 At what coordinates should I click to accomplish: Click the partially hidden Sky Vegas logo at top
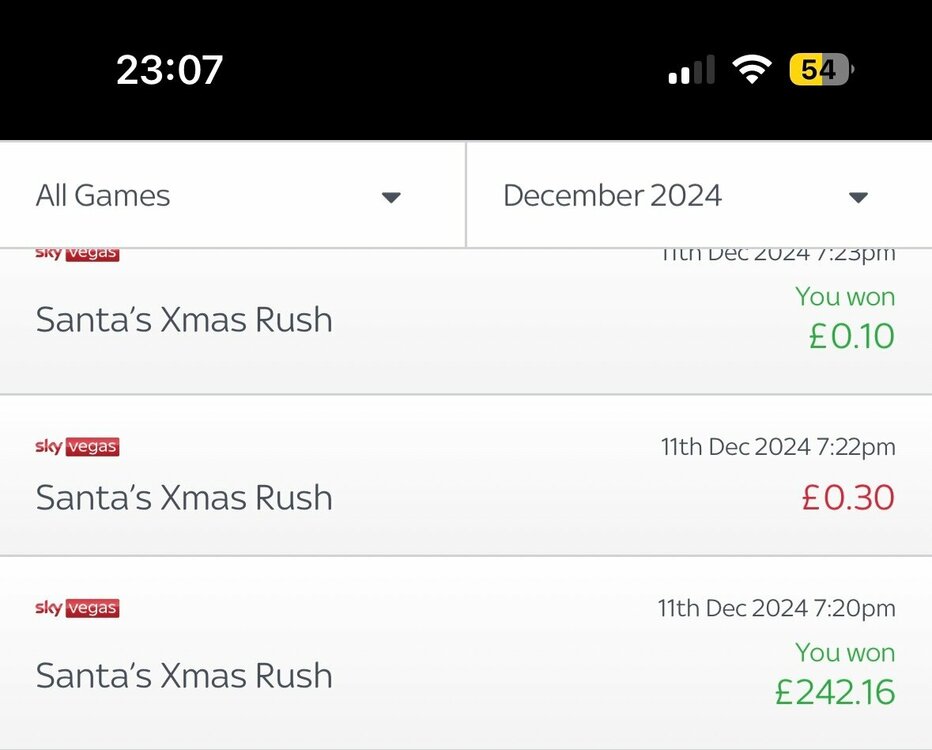click(x=77, y=254)
